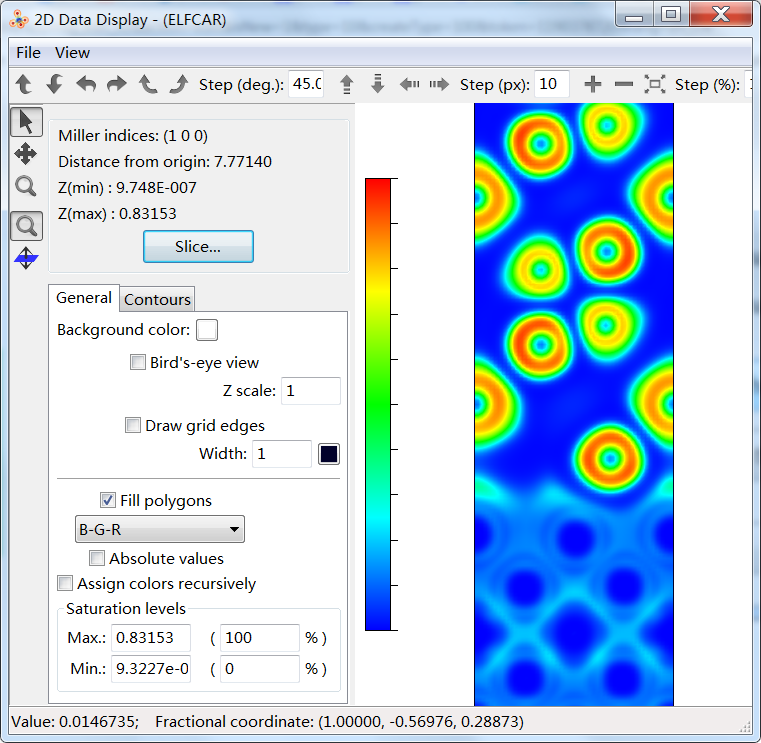Click the grid edge Width field
This screenshot has width=761, height=743.
tap(281, 454)
